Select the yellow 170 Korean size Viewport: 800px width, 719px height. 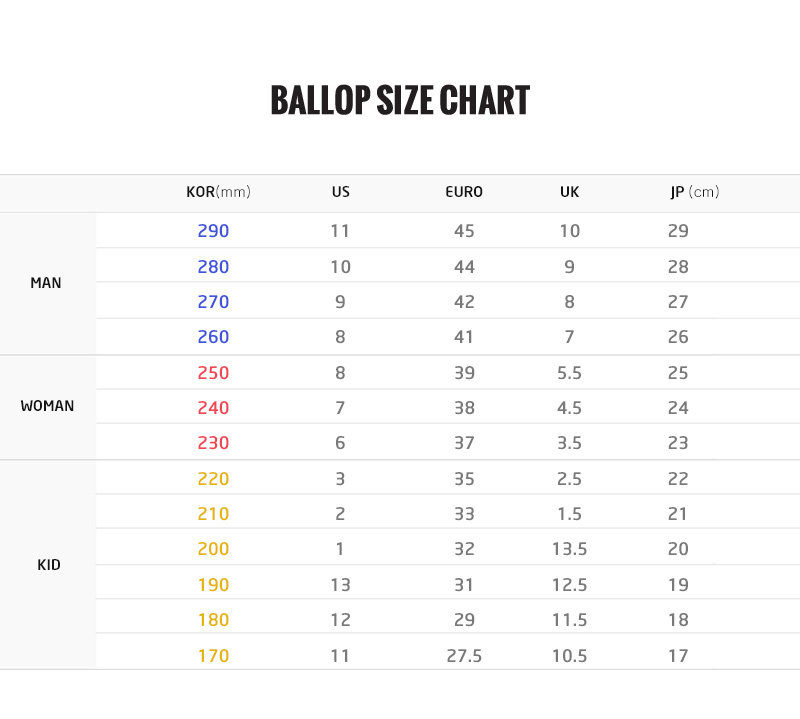[213, 656]
